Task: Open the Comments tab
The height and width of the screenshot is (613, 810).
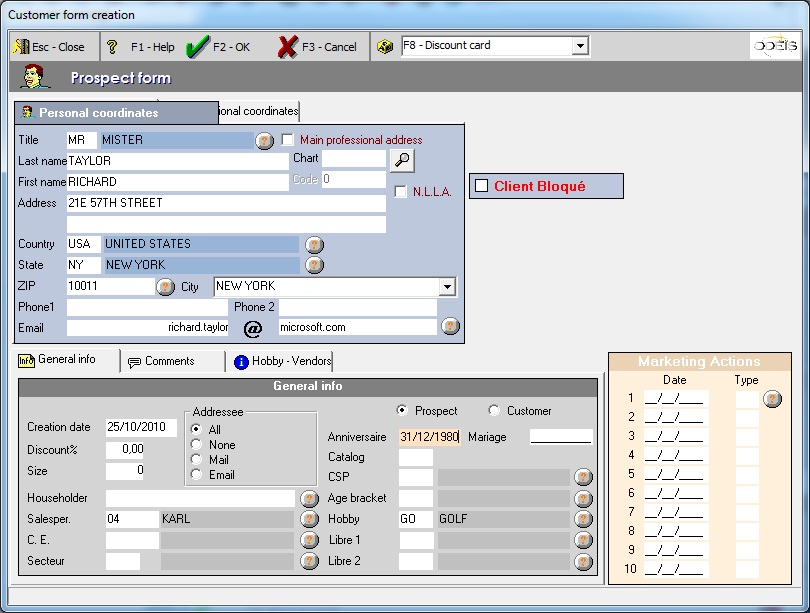Action: pyautogui.click(x=172, y=361)
